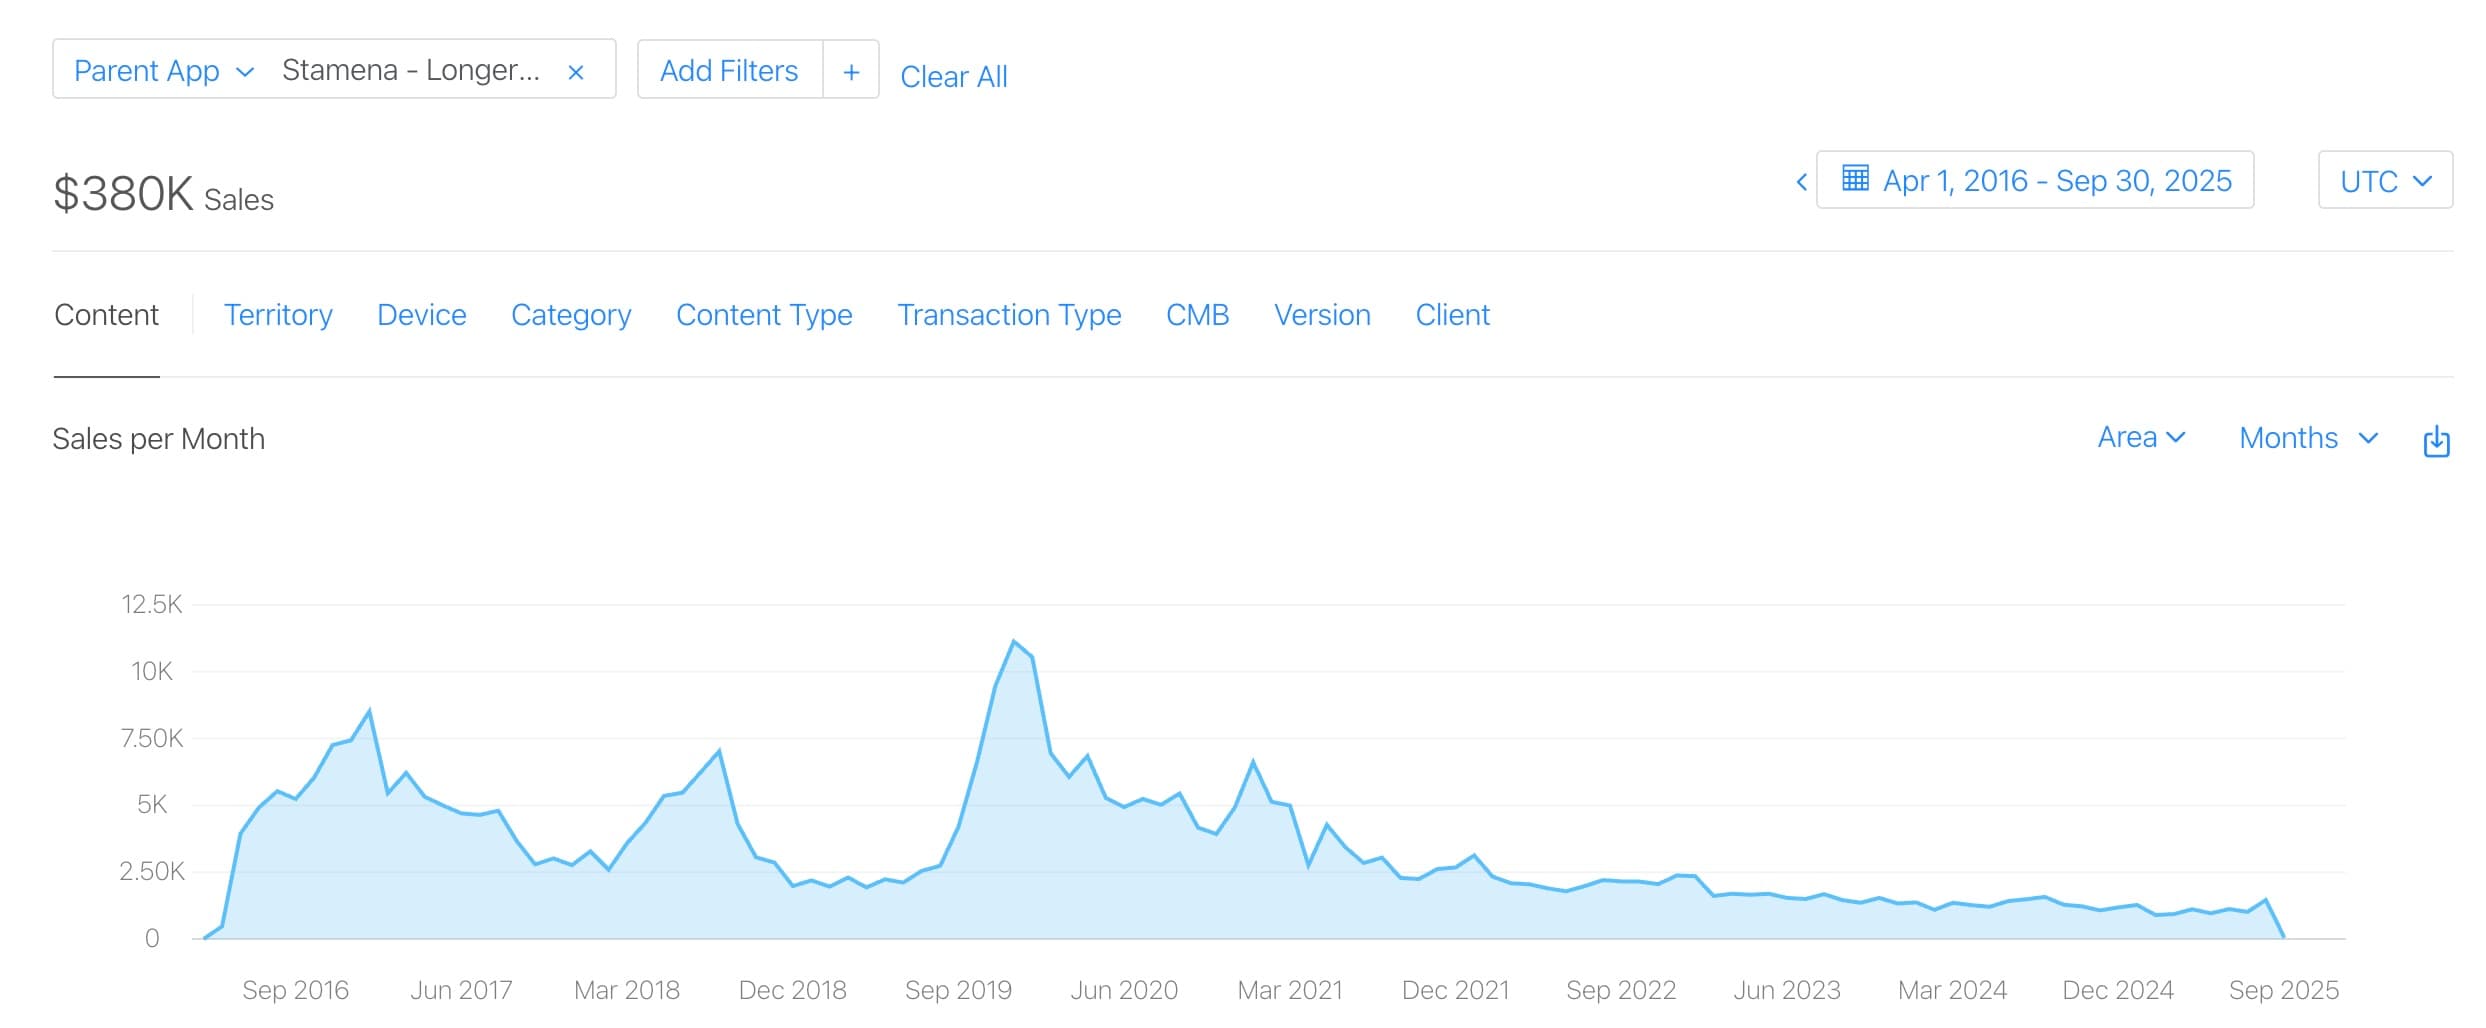This screenshot has height=1028, width=2486.
Task: Click the late-2019 sales peak on chart
Action: (x=1013, y=642)
